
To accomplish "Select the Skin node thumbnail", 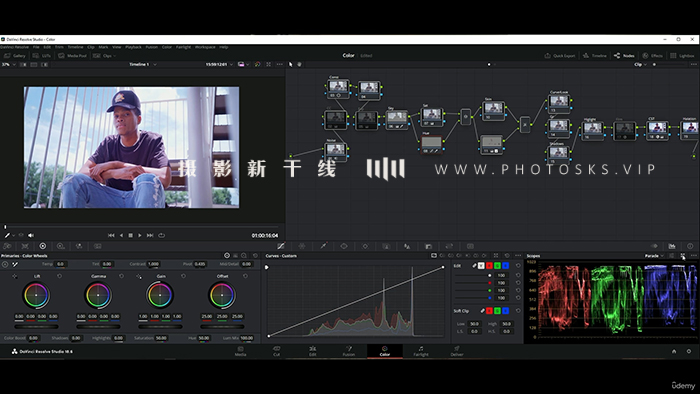I will coord(493,108).
